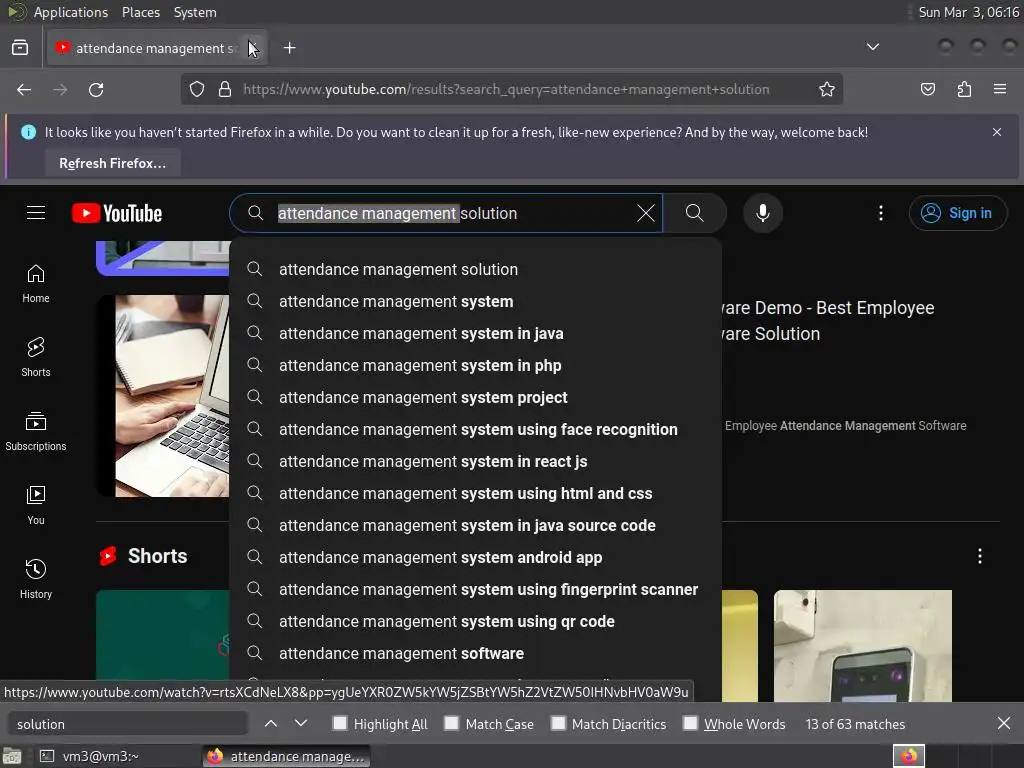Viewport: 1024px width, 768px height.
Task: Dismiss the Firefox refresh notification bar
Action: (997, 132)
